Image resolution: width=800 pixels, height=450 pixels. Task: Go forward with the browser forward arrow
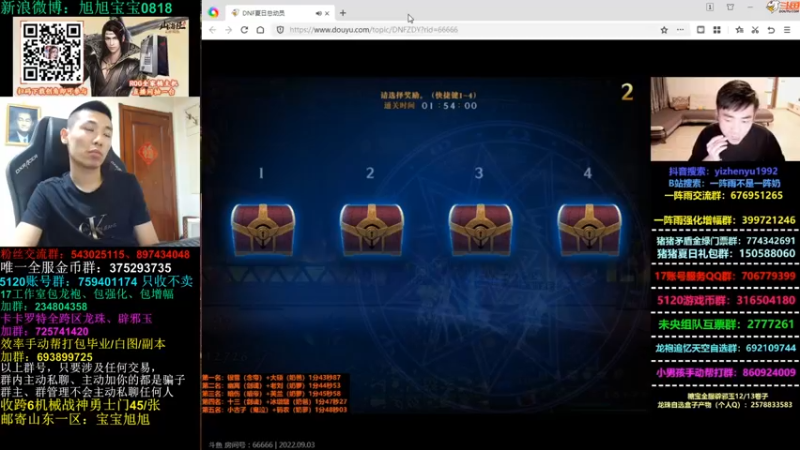tap(229, 30)
